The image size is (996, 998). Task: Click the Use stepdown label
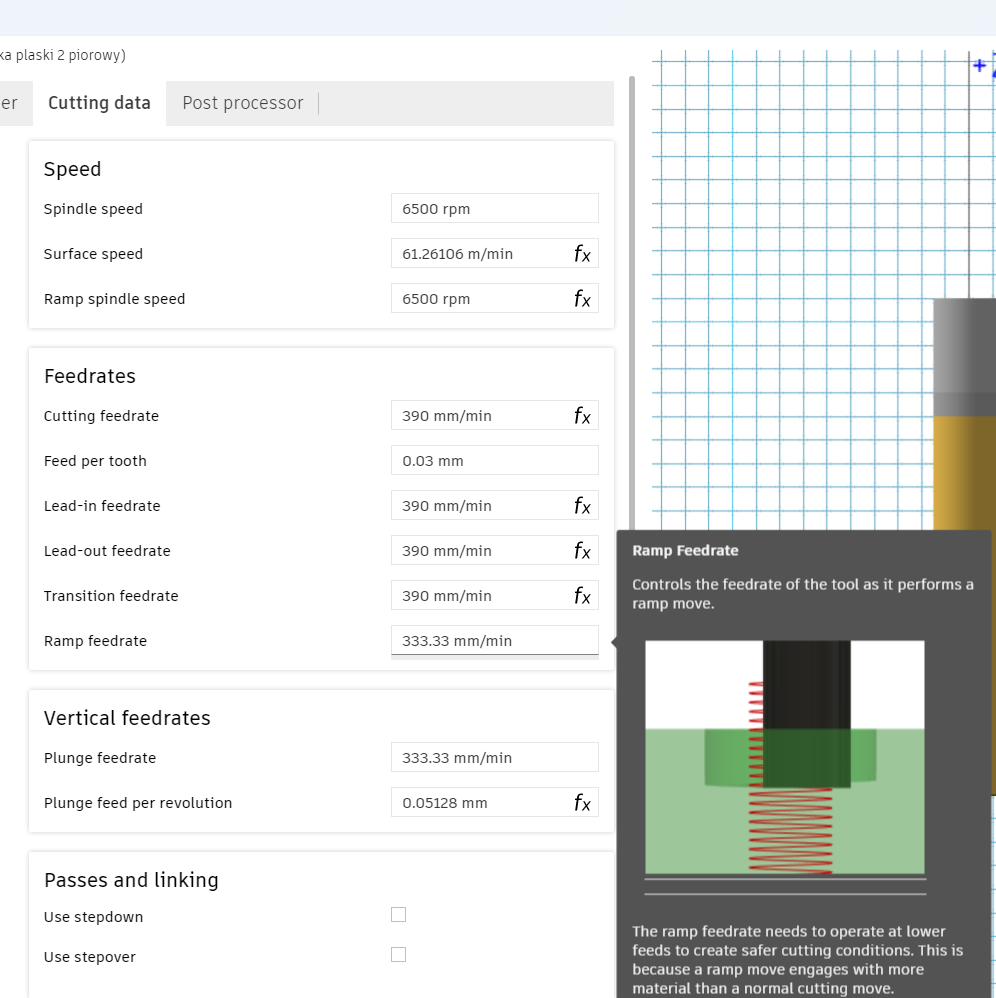(x=94, y=917)
